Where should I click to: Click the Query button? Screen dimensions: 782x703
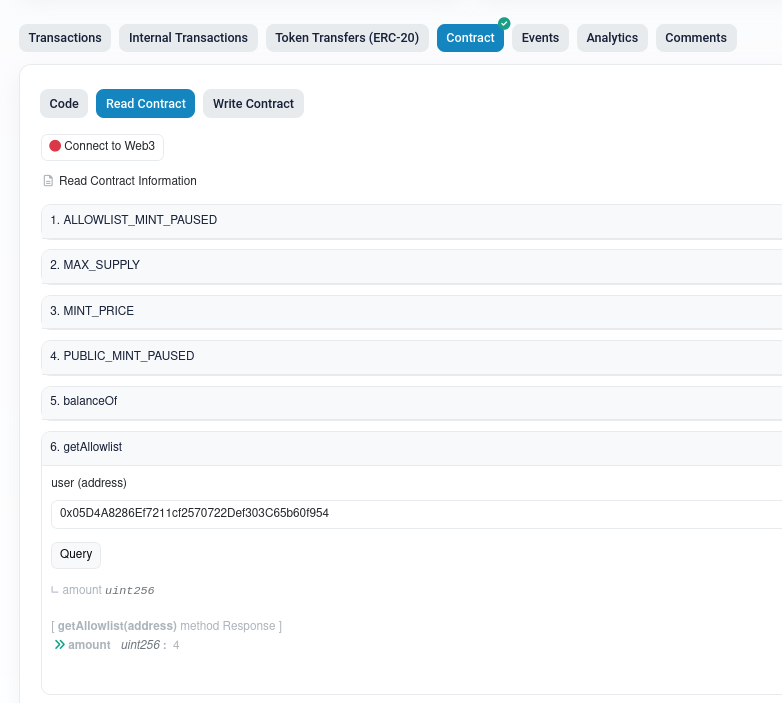(76, 554)
